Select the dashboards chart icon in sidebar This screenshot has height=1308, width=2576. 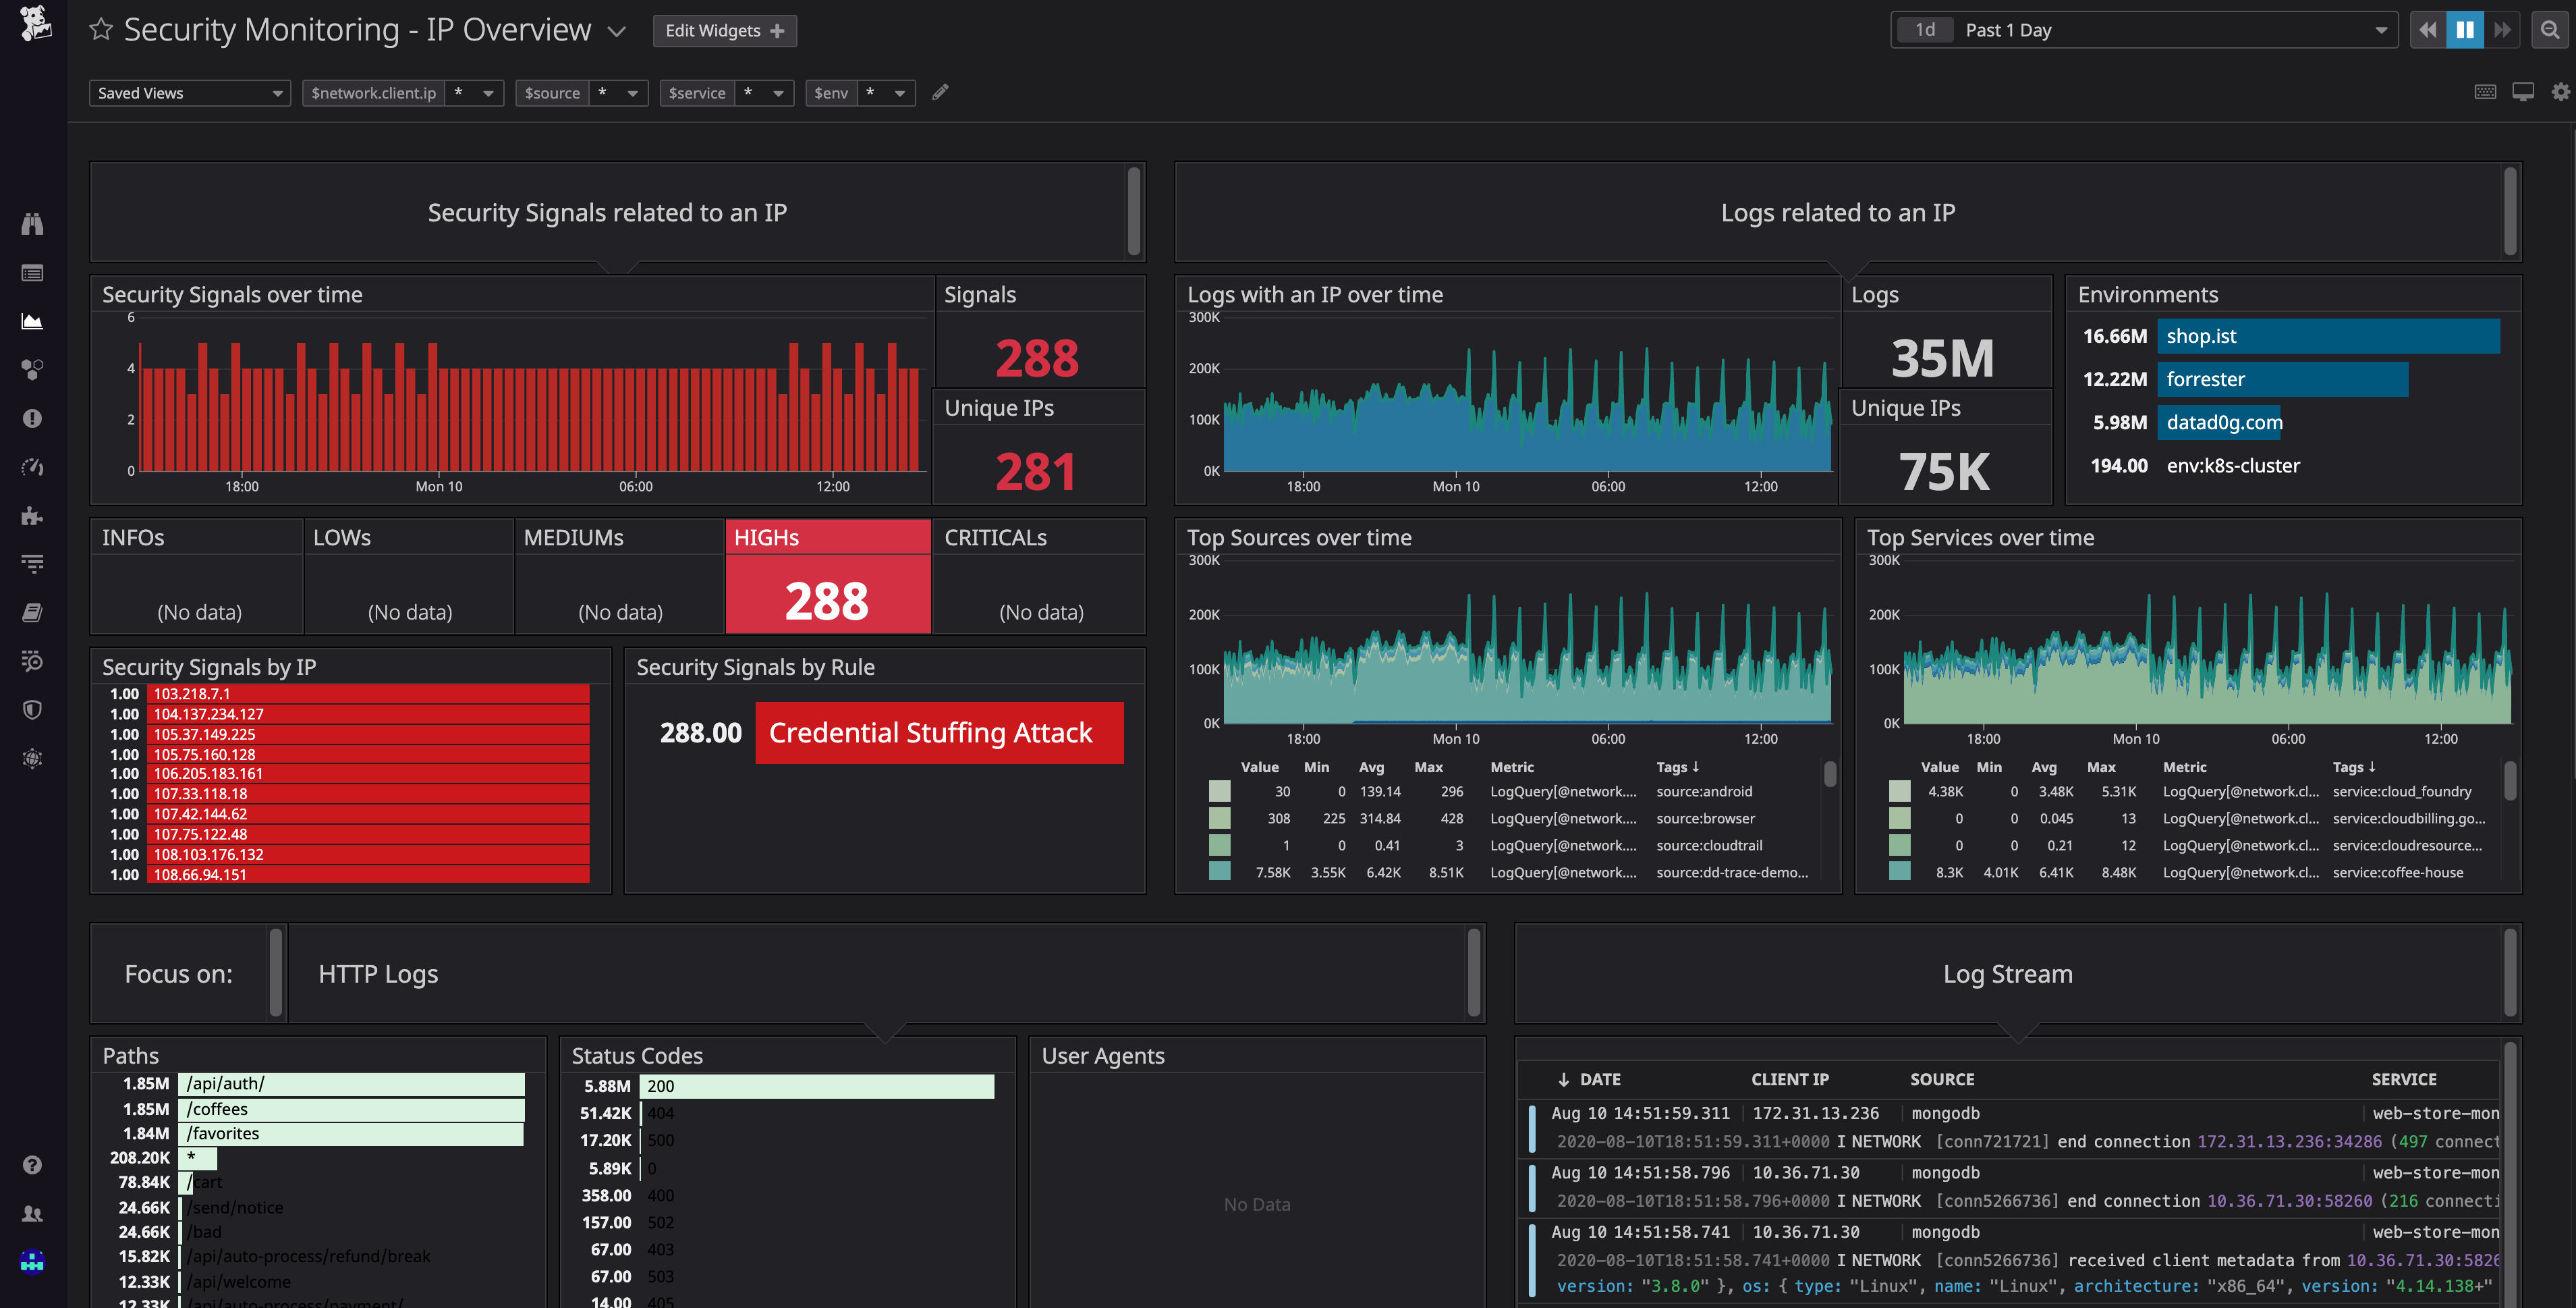[32, 321]
